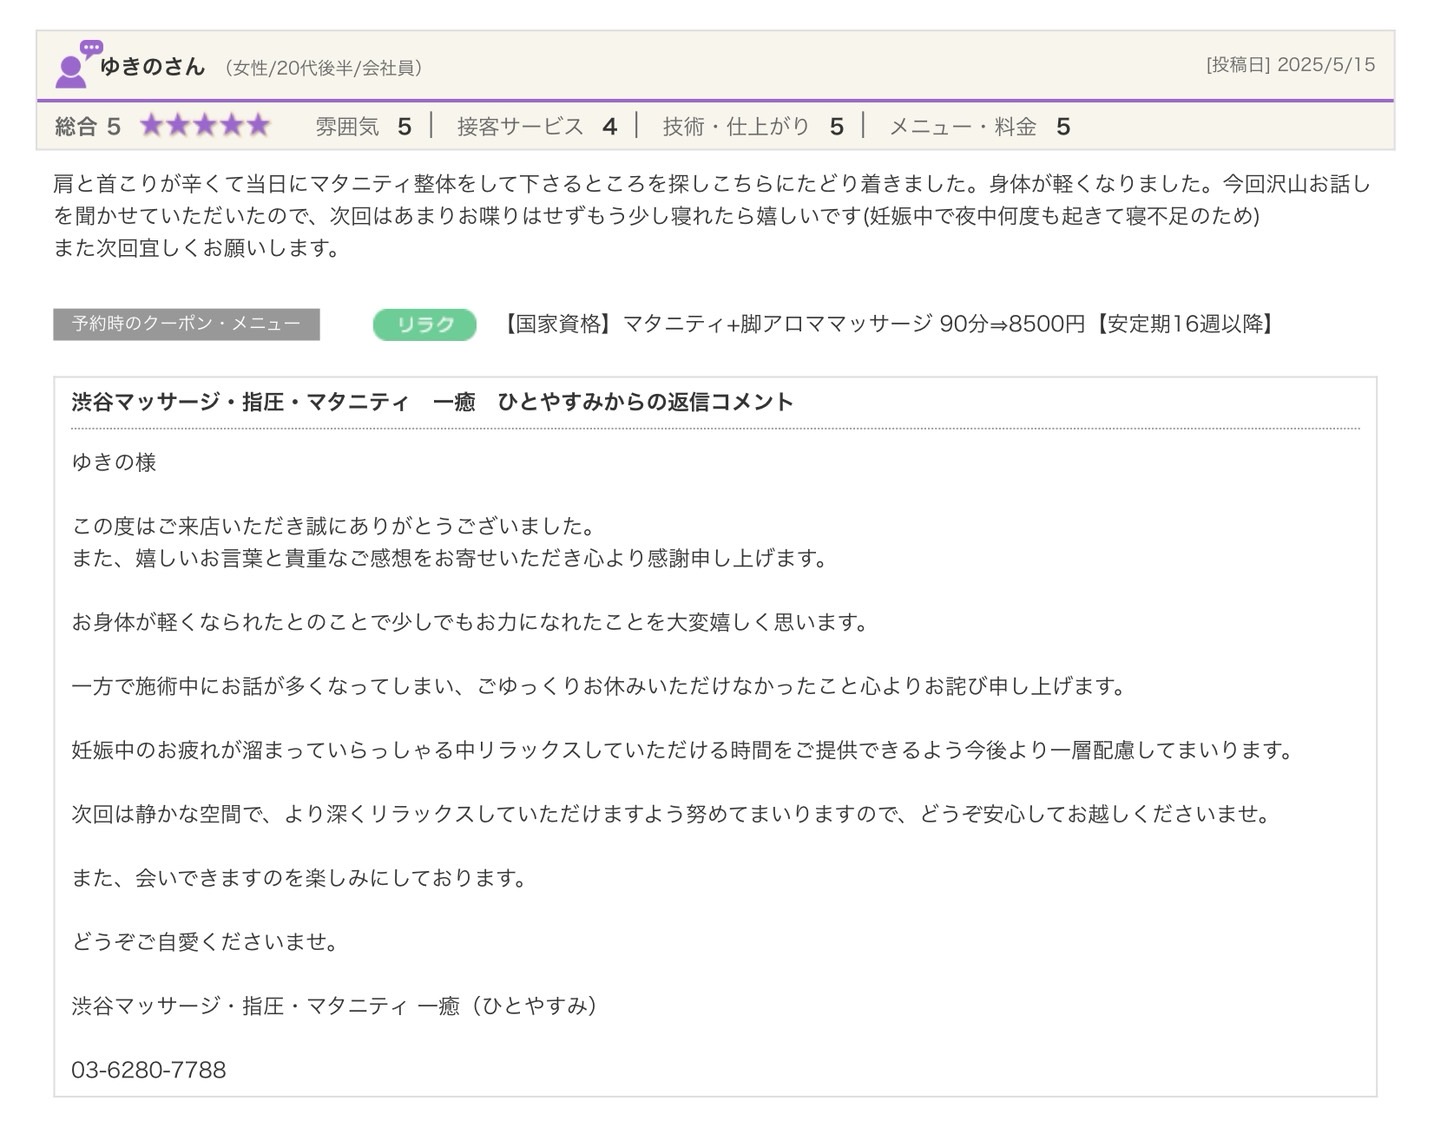
Task: Click the 予約時のクーポン・メニュー label
Action: [186, 324]
